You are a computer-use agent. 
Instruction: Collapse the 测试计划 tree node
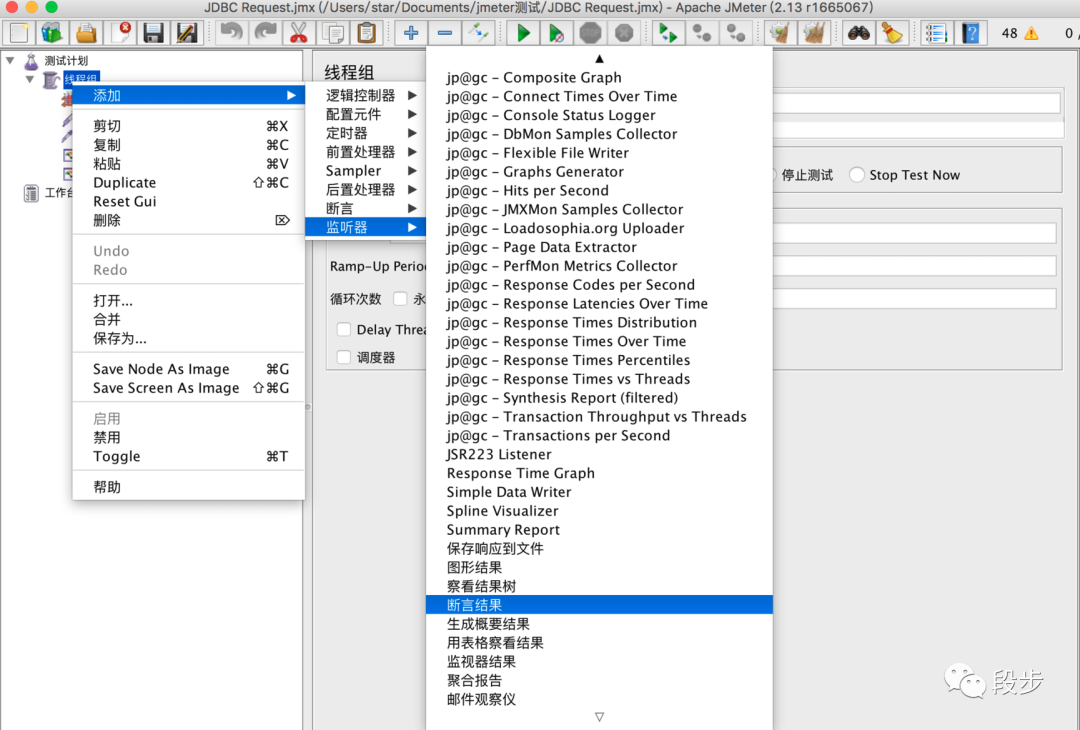10,61
